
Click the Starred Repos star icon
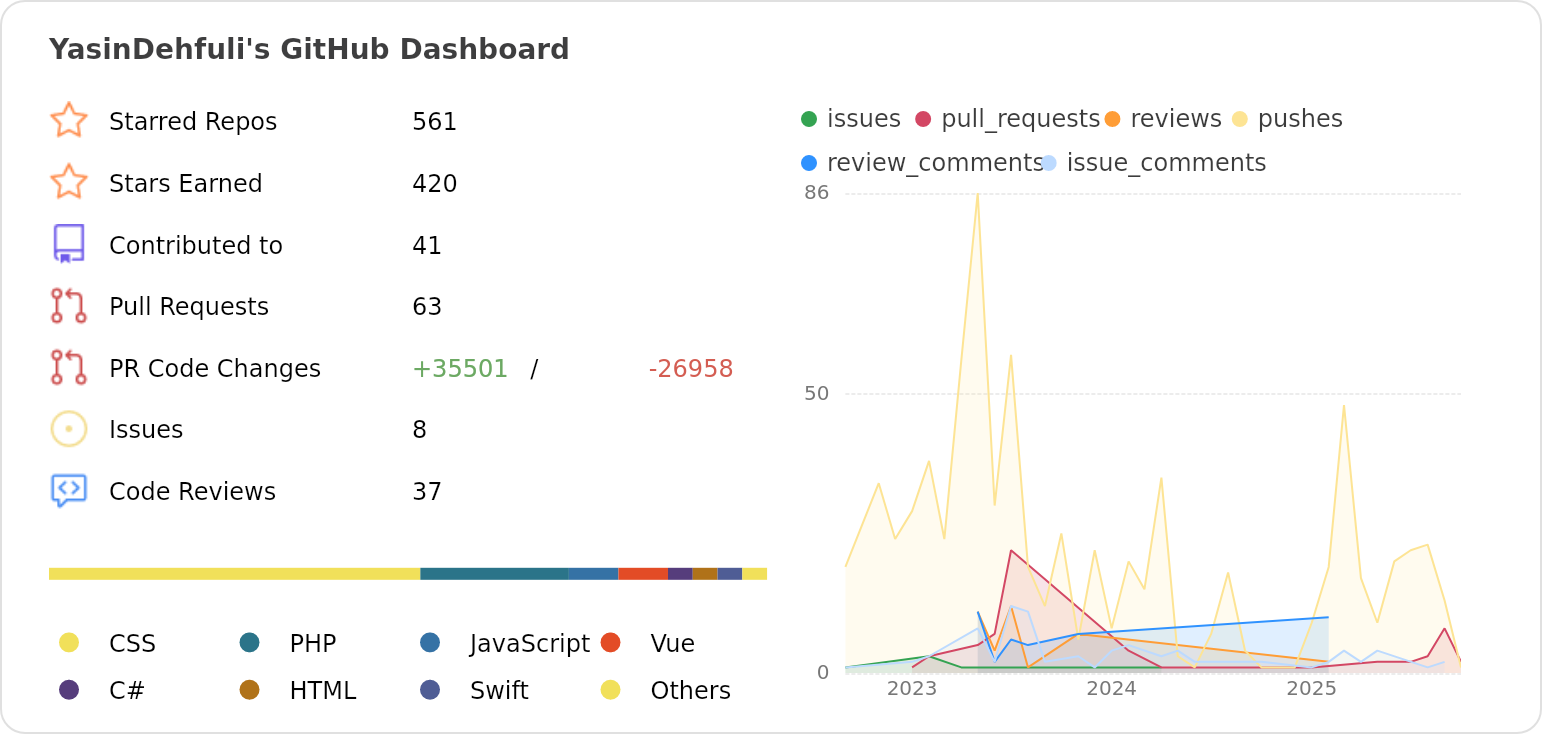click(68, 121)
